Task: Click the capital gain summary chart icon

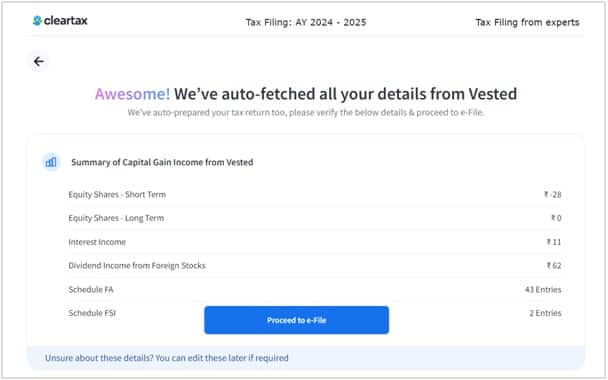Action: point(51,162)
